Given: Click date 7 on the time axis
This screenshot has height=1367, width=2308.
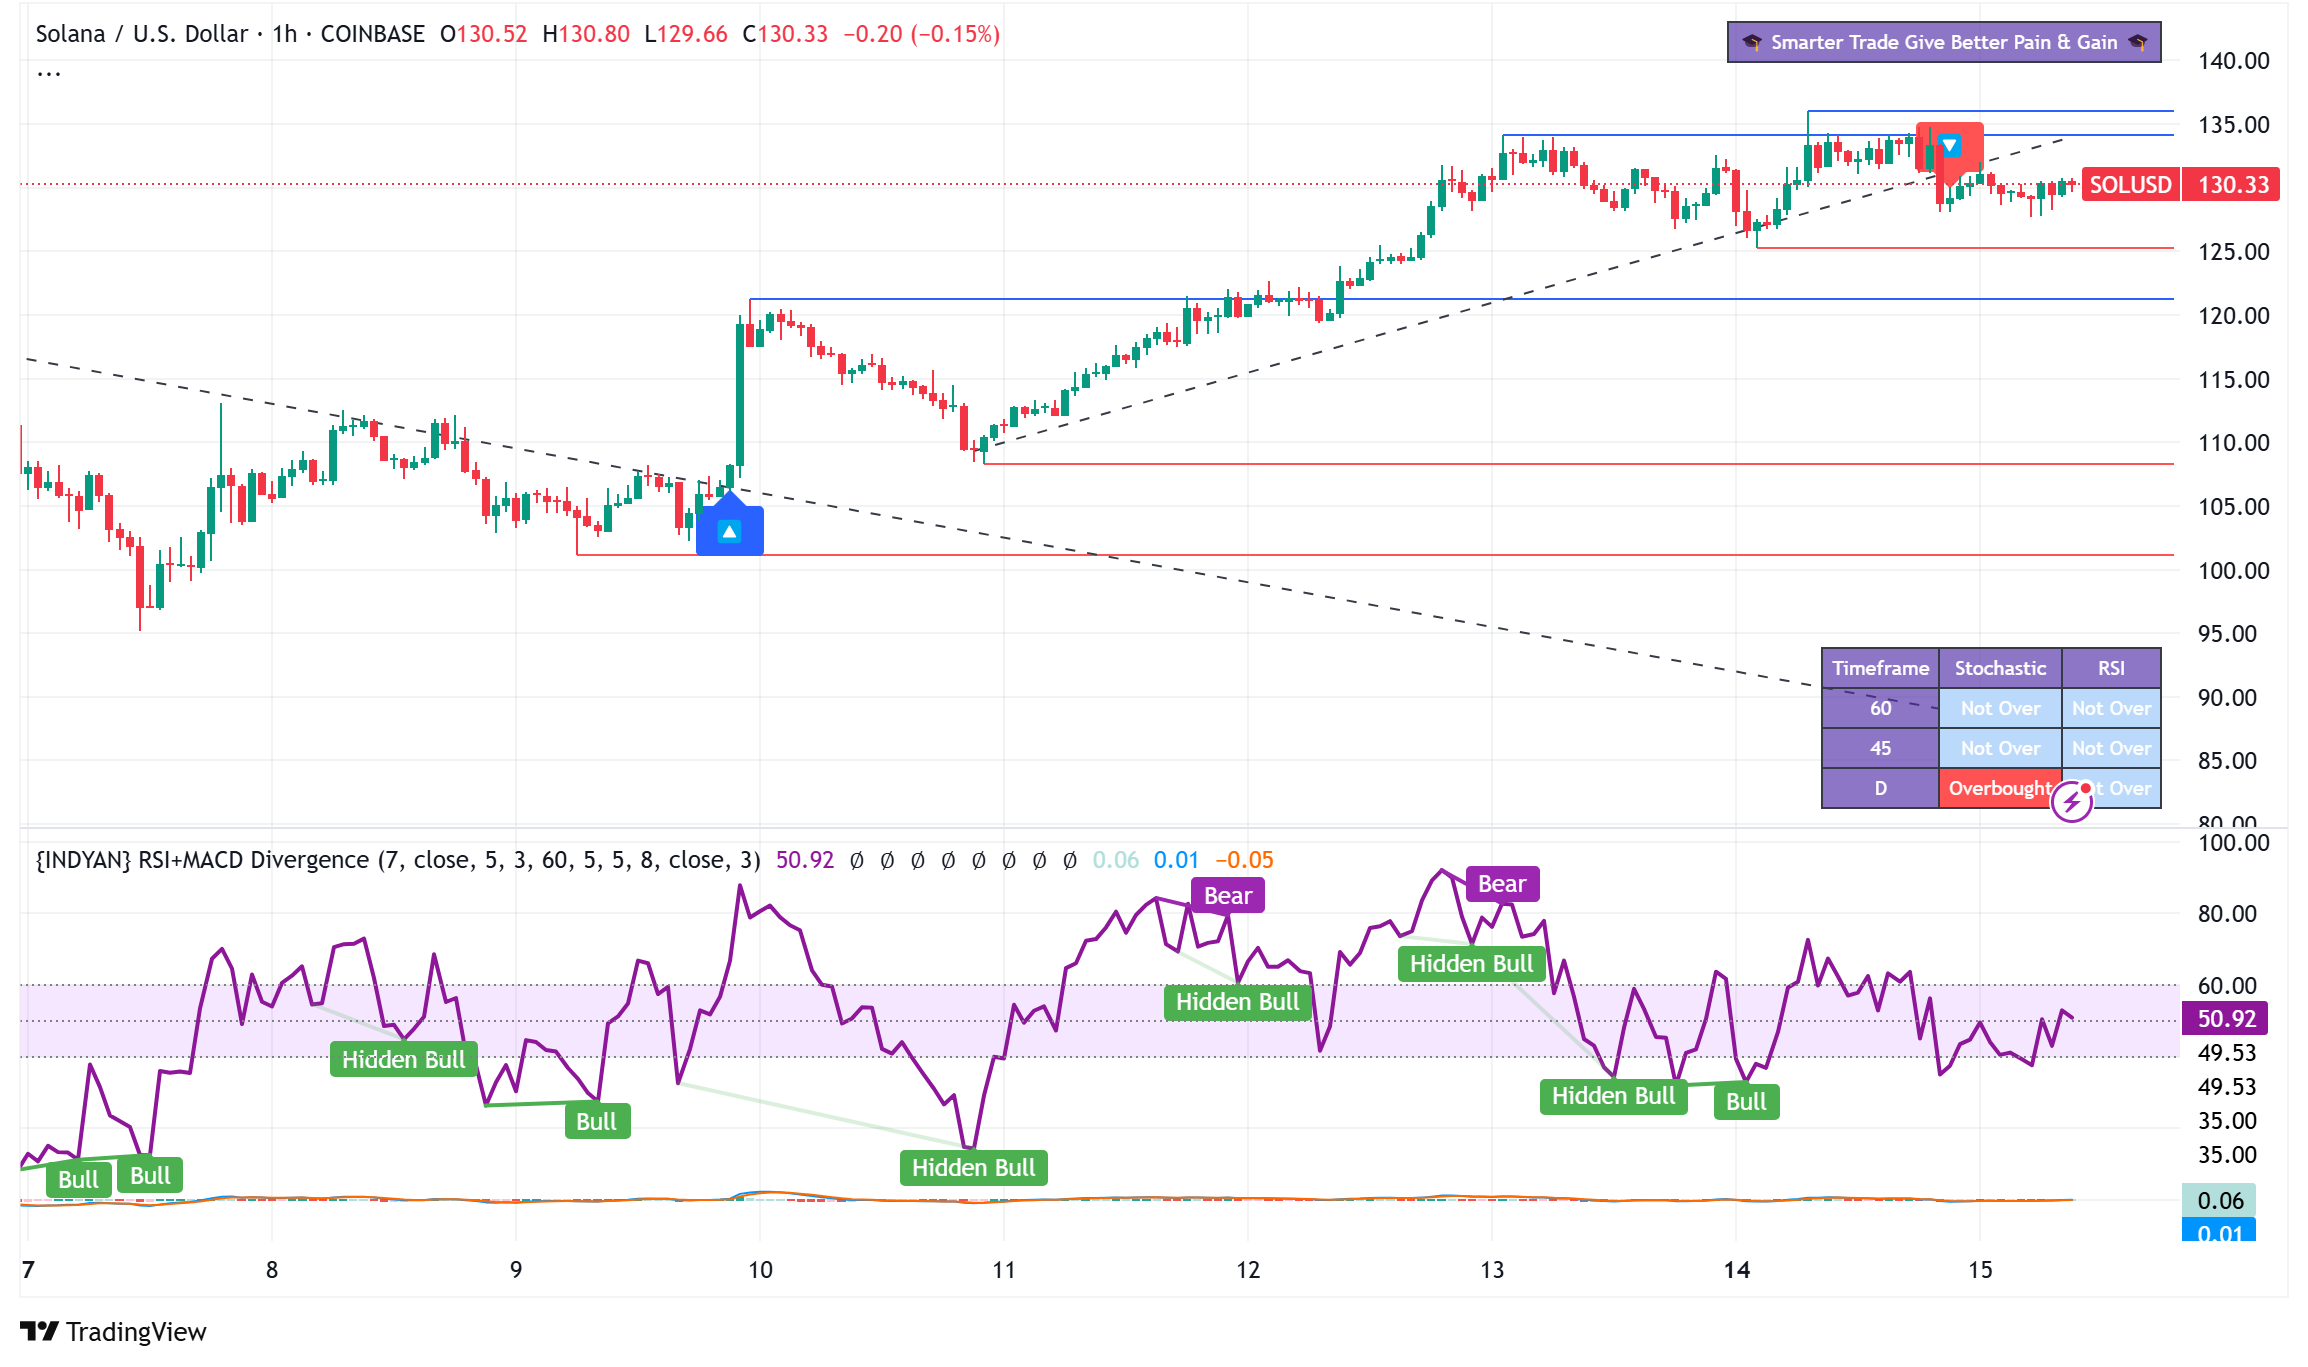Looking at the screenshot, I should point(28,1270).
